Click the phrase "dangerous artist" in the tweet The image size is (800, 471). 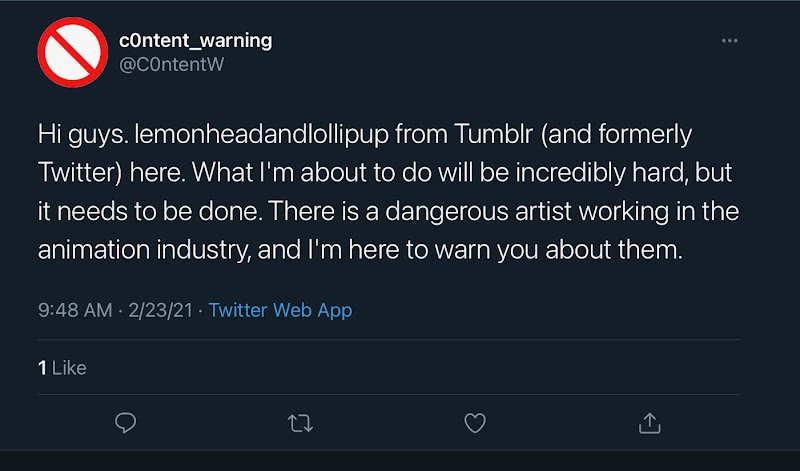(x=479, y=212)
